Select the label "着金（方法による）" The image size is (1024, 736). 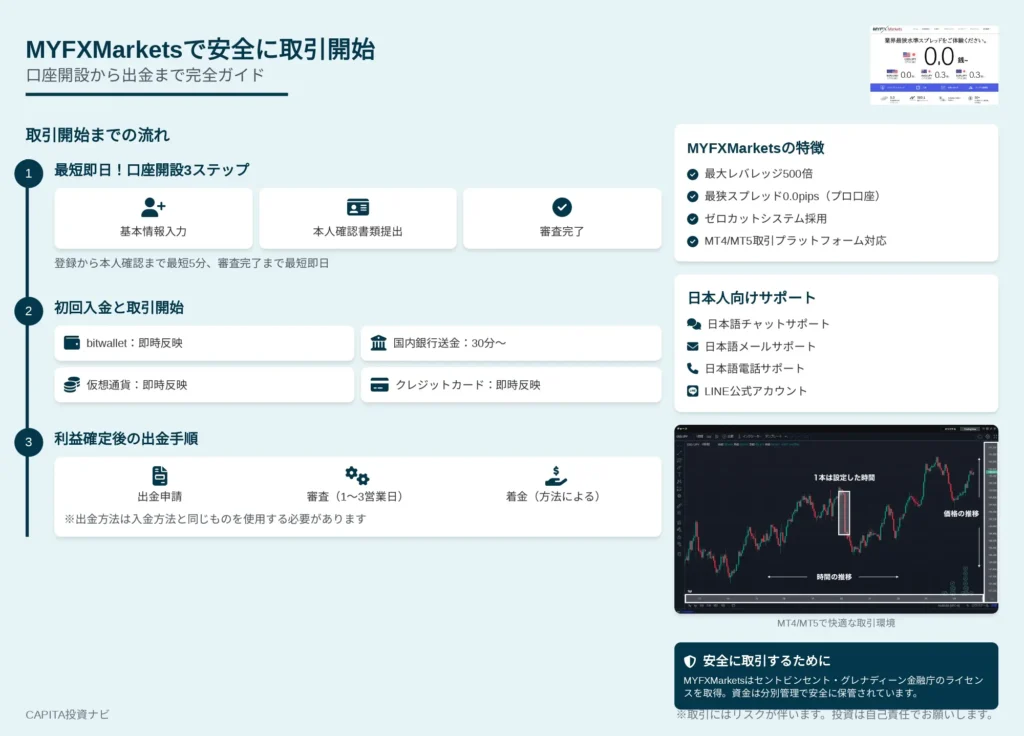coord(556,496)
